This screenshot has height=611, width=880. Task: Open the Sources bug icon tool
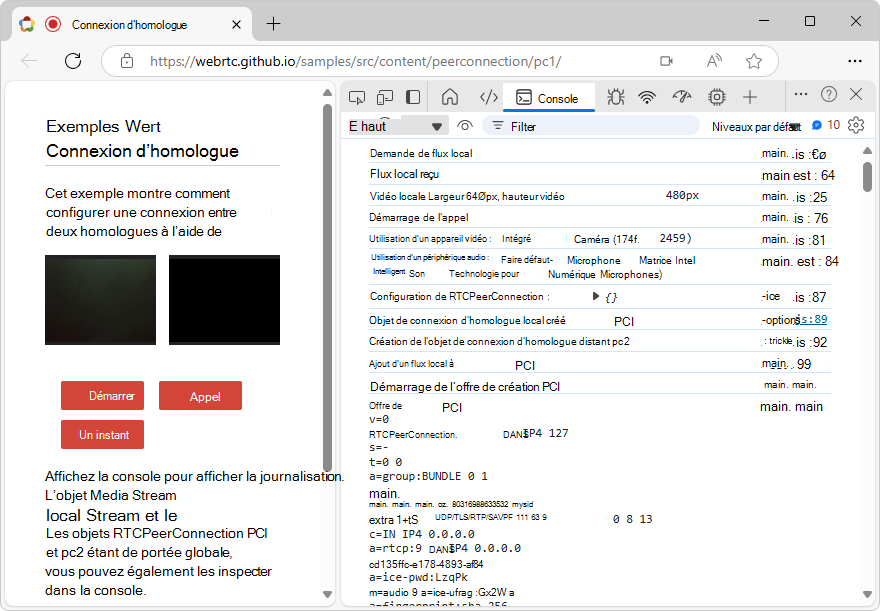(616, 98)
